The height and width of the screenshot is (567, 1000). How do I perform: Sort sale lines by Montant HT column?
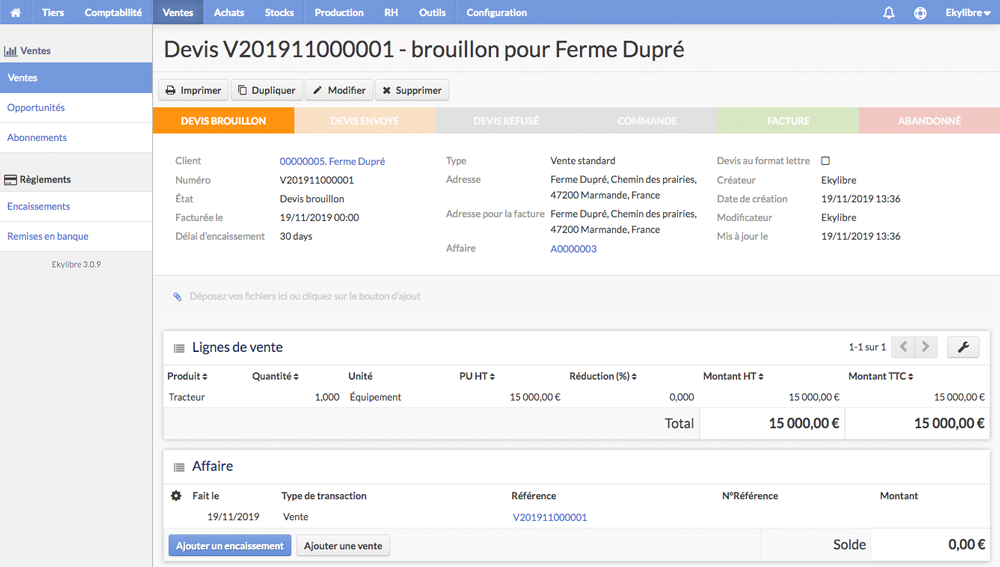(733, 376)
